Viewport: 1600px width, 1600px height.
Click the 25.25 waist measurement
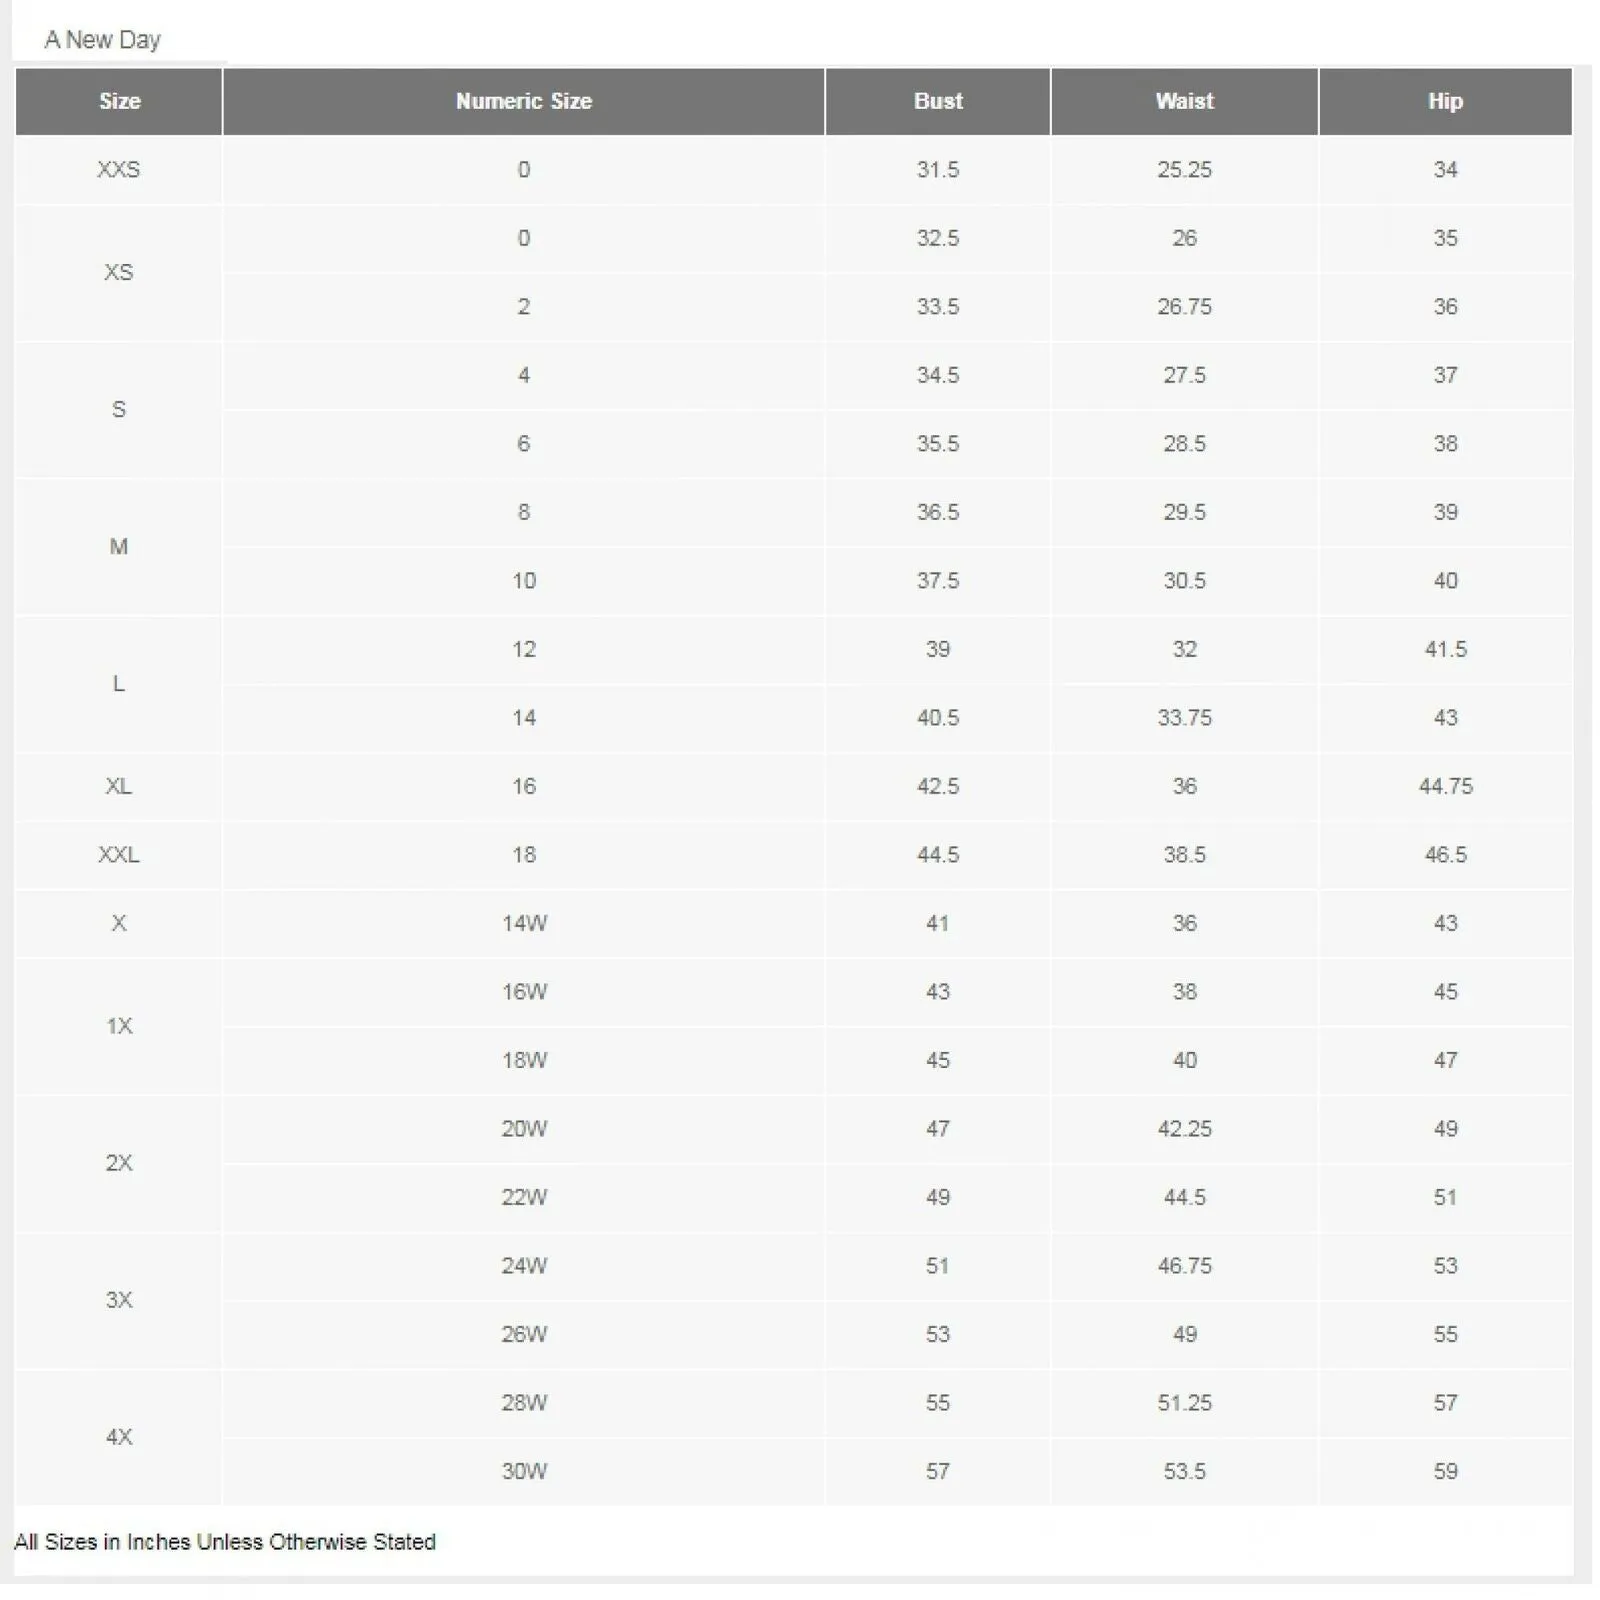pos(1185,170)
